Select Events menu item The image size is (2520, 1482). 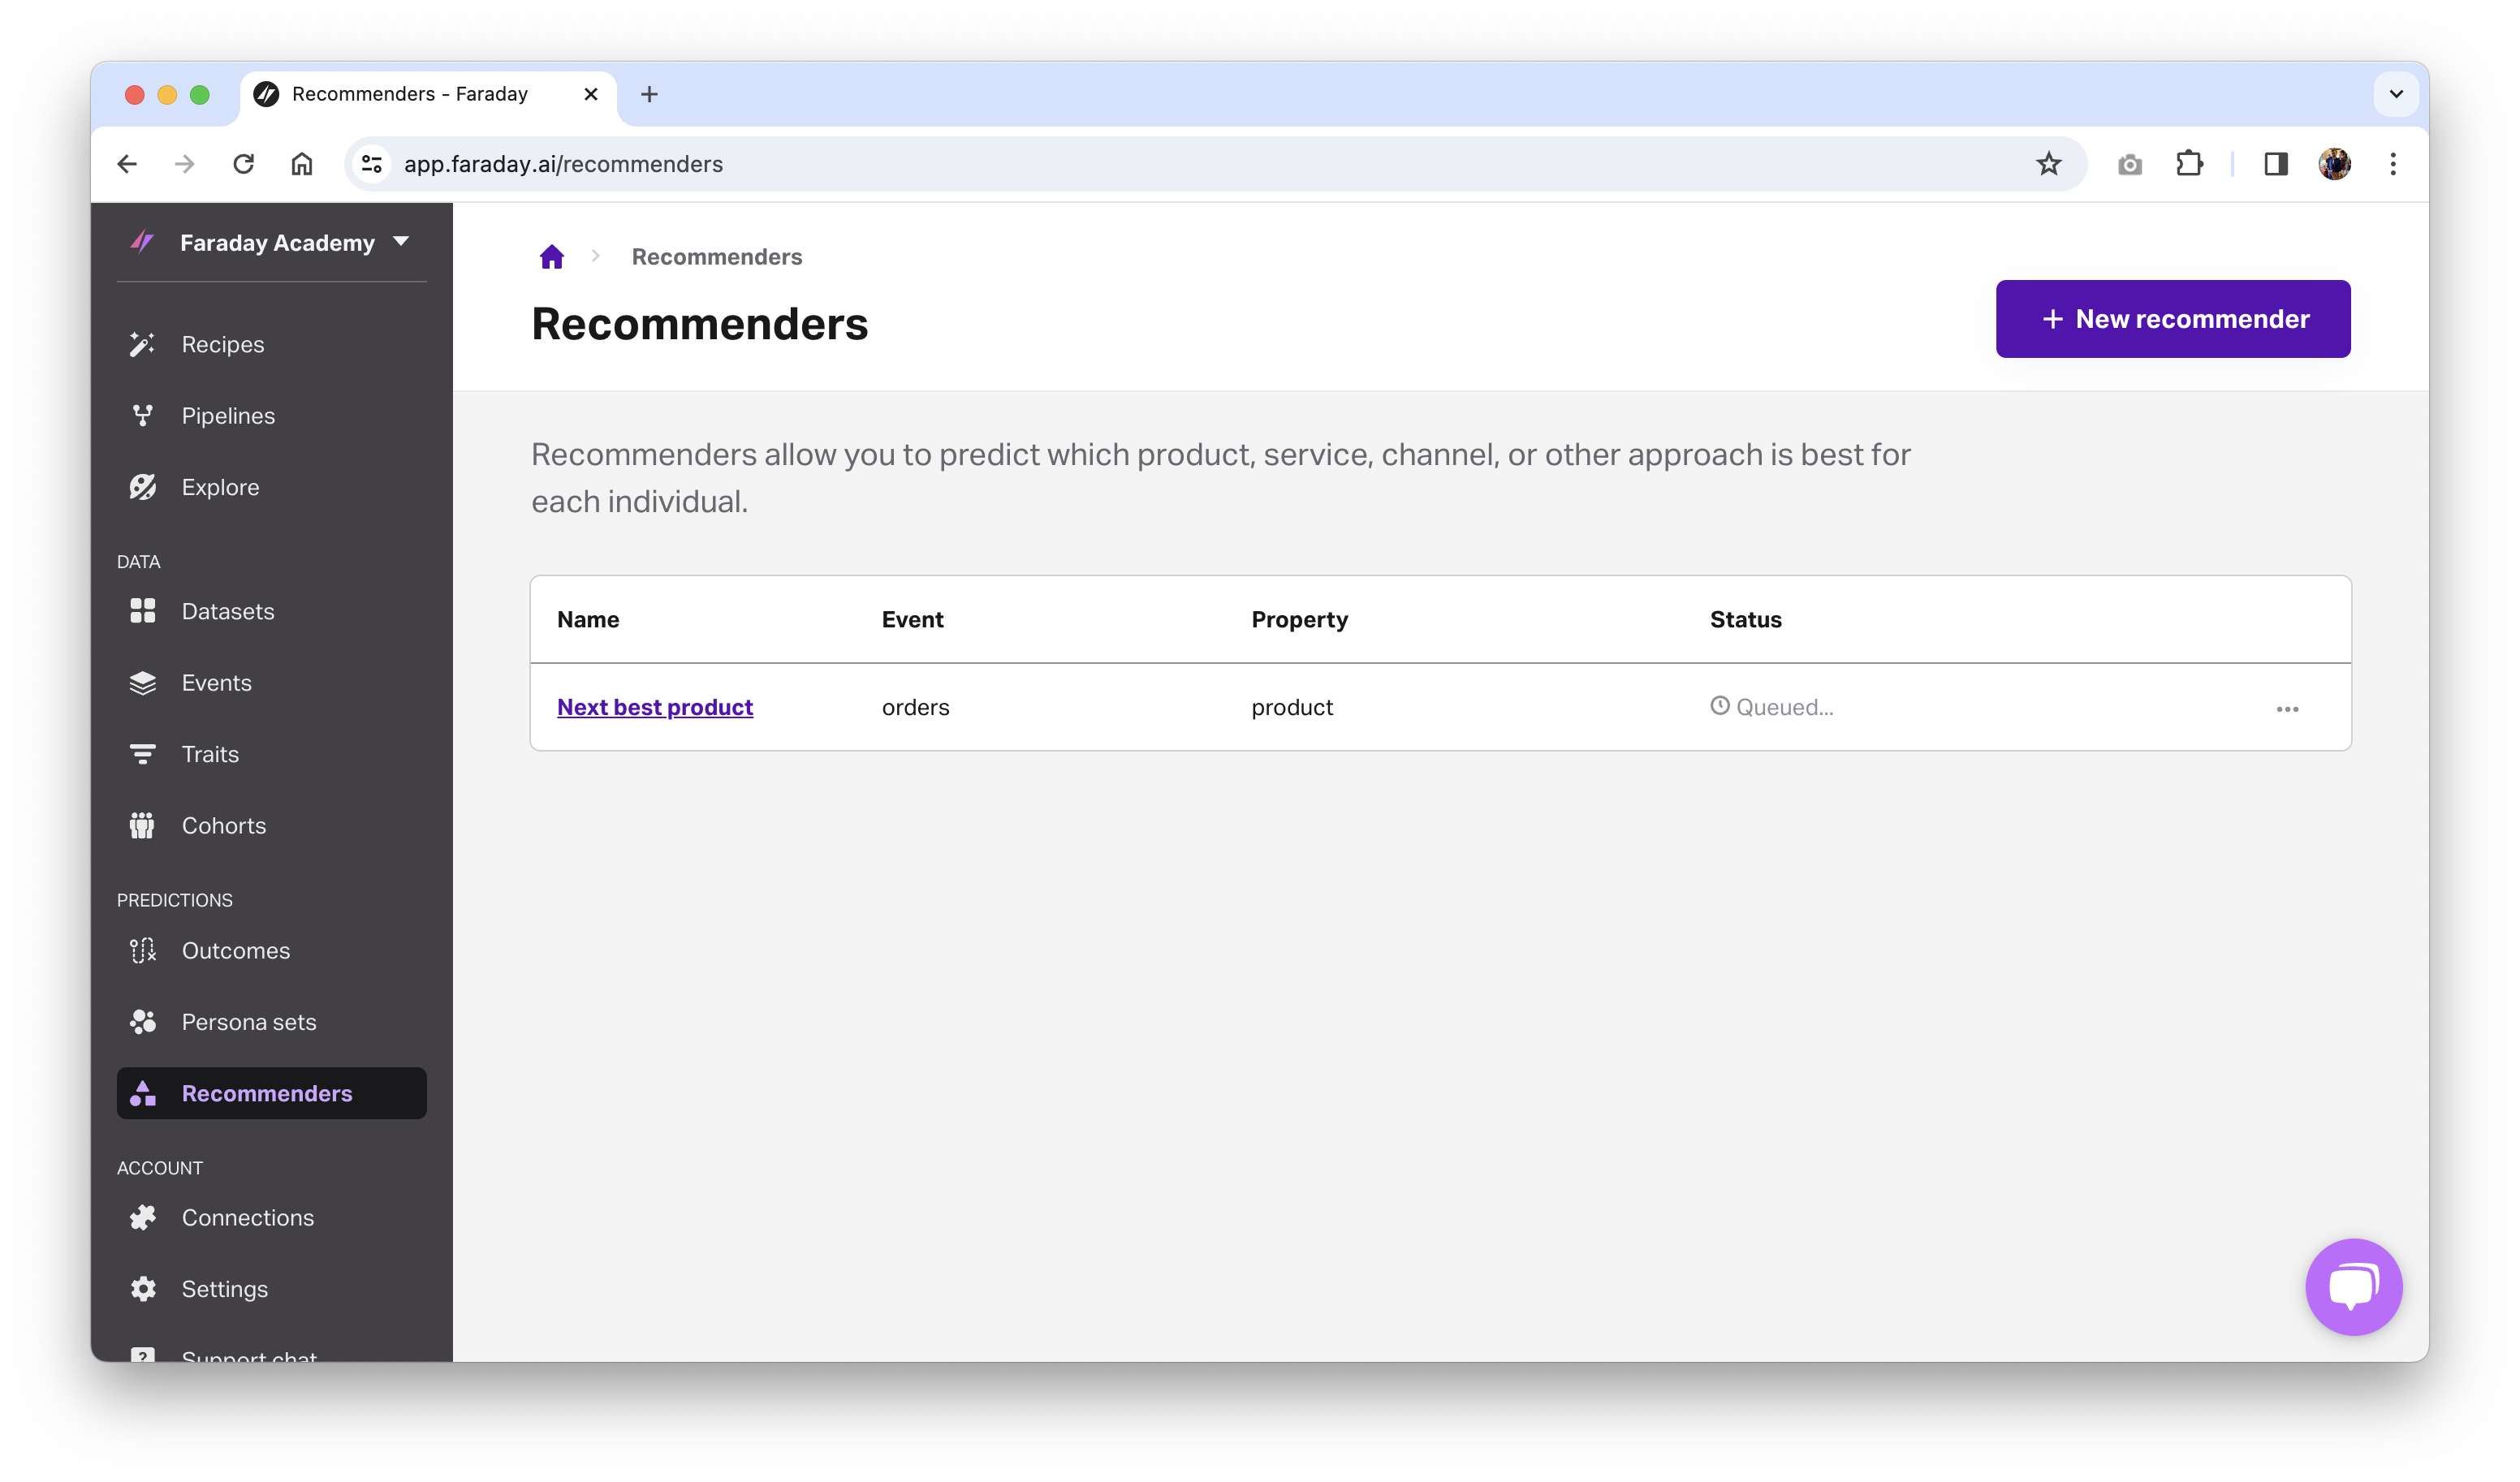pos(271,683)
